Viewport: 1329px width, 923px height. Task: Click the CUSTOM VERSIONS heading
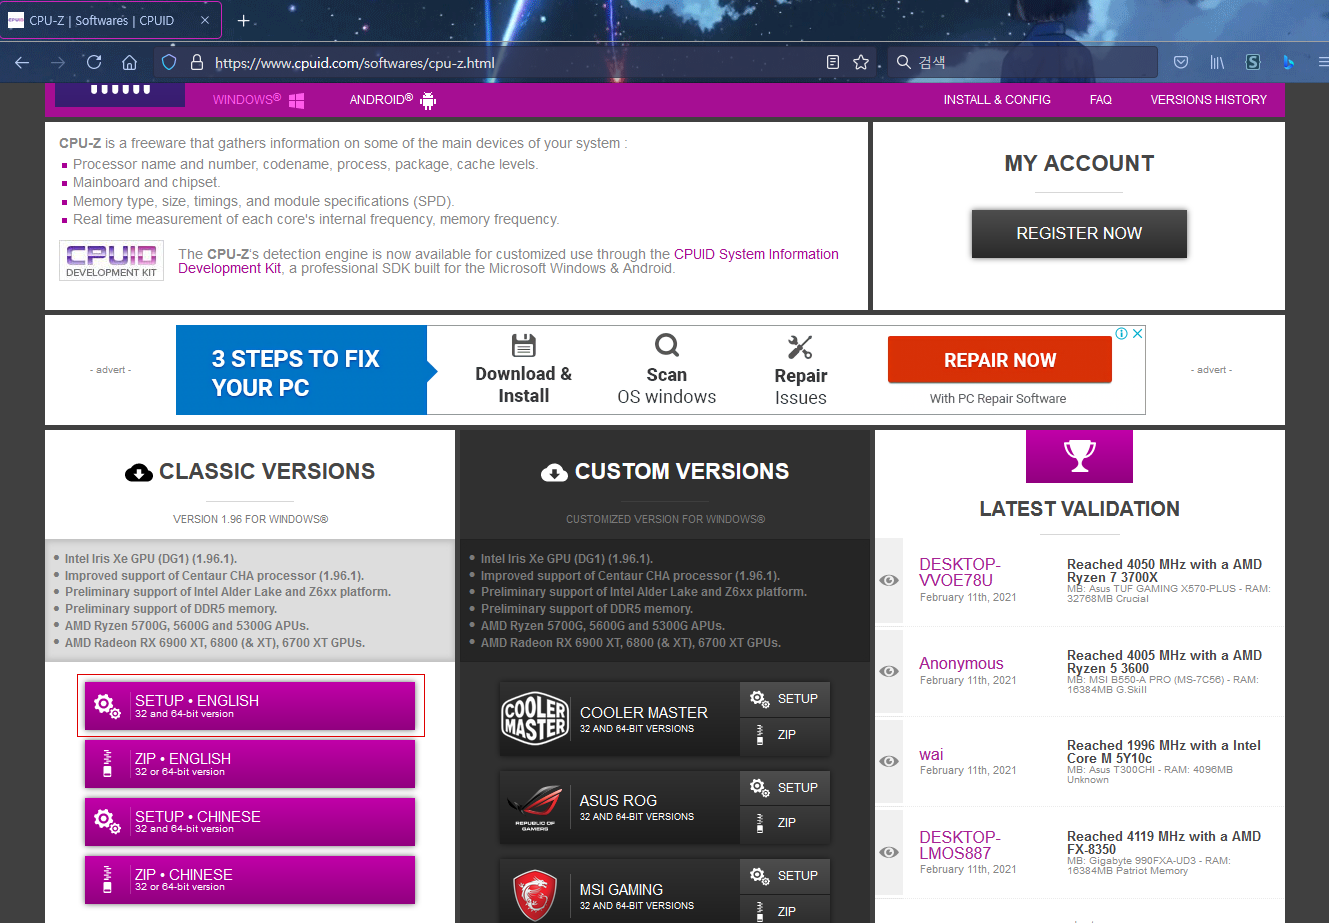click(682, 471)
